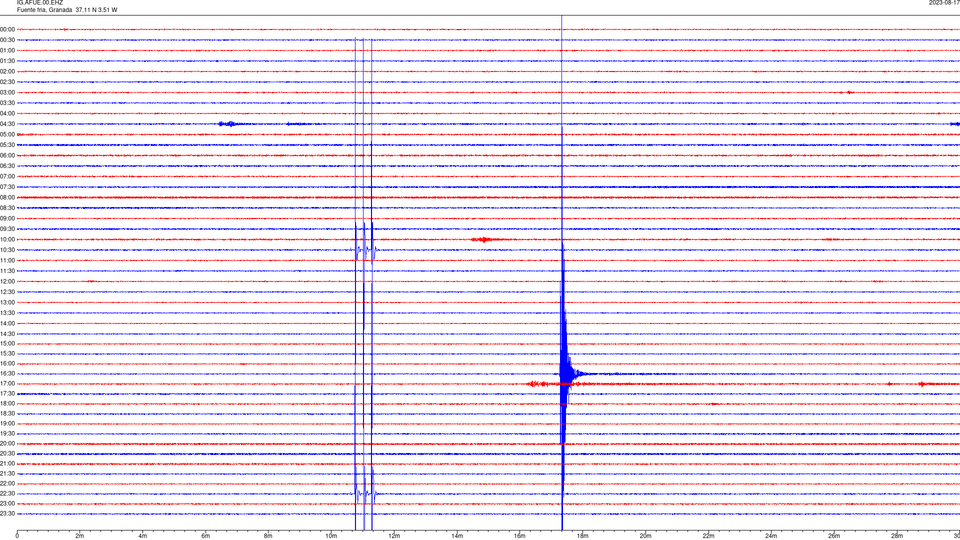Select the 00:00 time label
Screen dimensions: 960x540
click(x=7, y=29)
